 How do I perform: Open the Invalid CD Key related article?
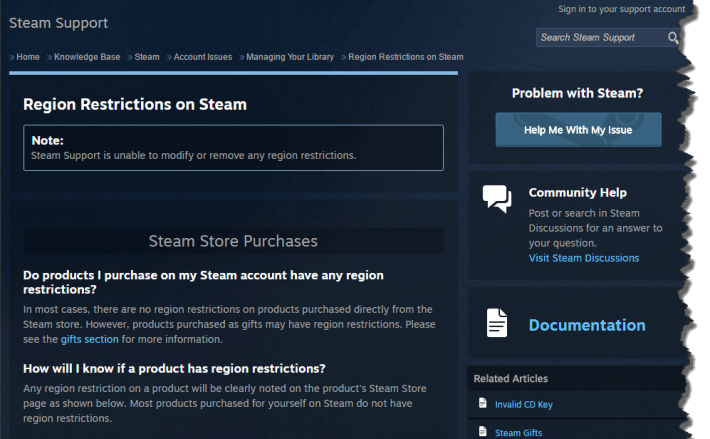click(523, 405)
